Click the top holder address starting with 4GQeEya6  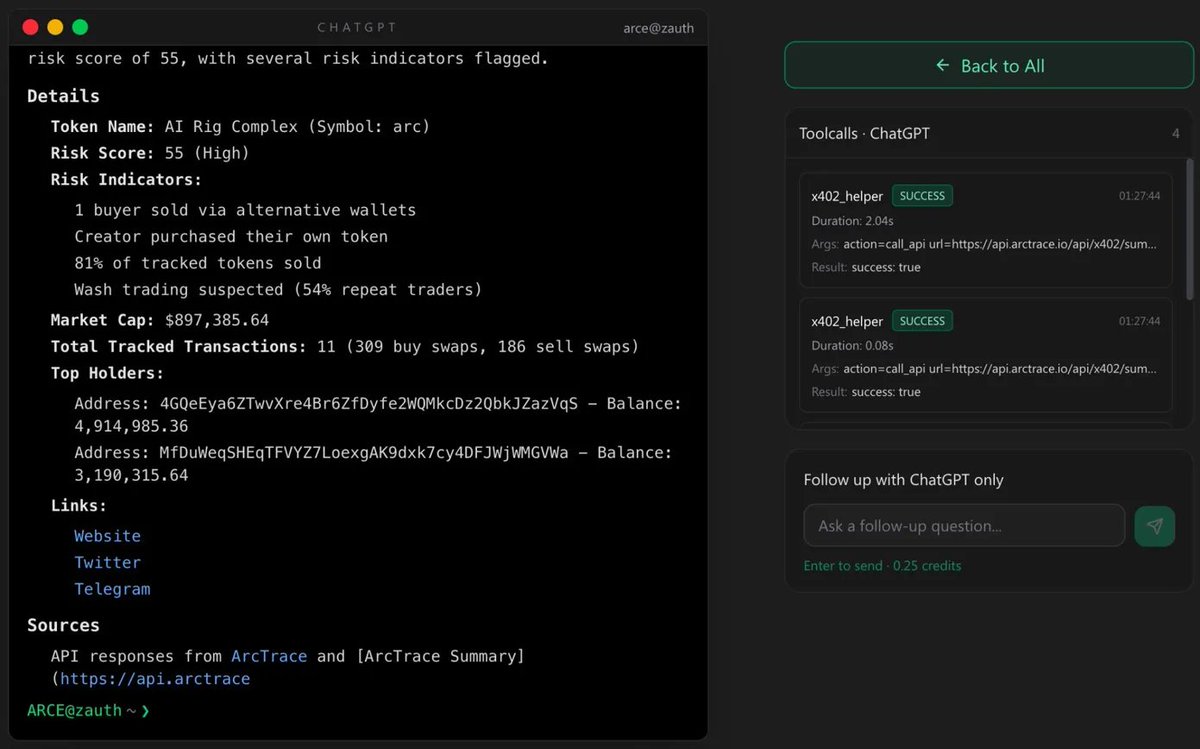coord(369,404)
